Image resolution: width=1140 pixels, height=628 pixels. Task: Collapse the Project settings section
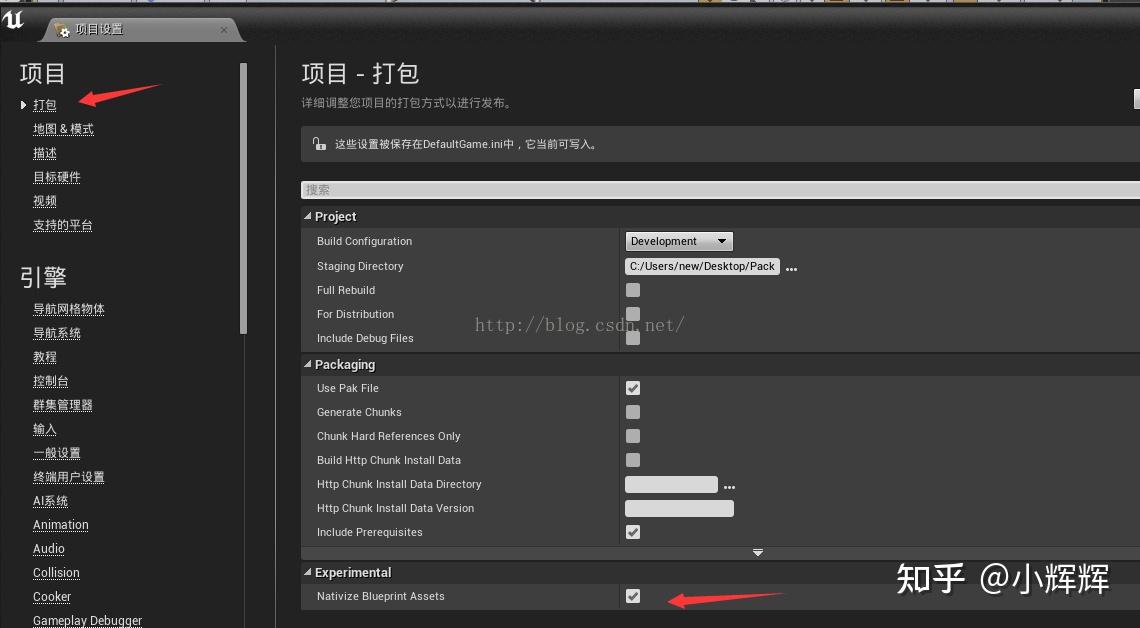307,216
